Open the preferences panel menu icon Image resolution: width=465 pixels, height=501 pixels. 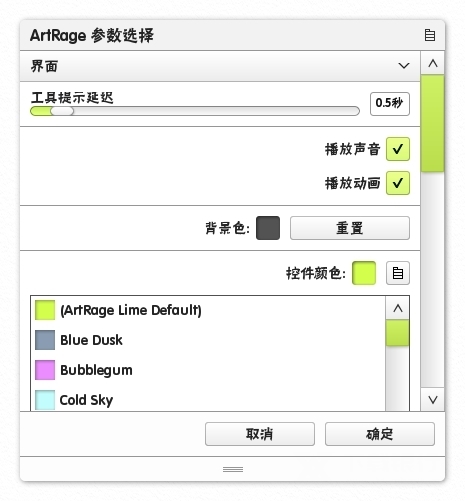tap(429, 35)
